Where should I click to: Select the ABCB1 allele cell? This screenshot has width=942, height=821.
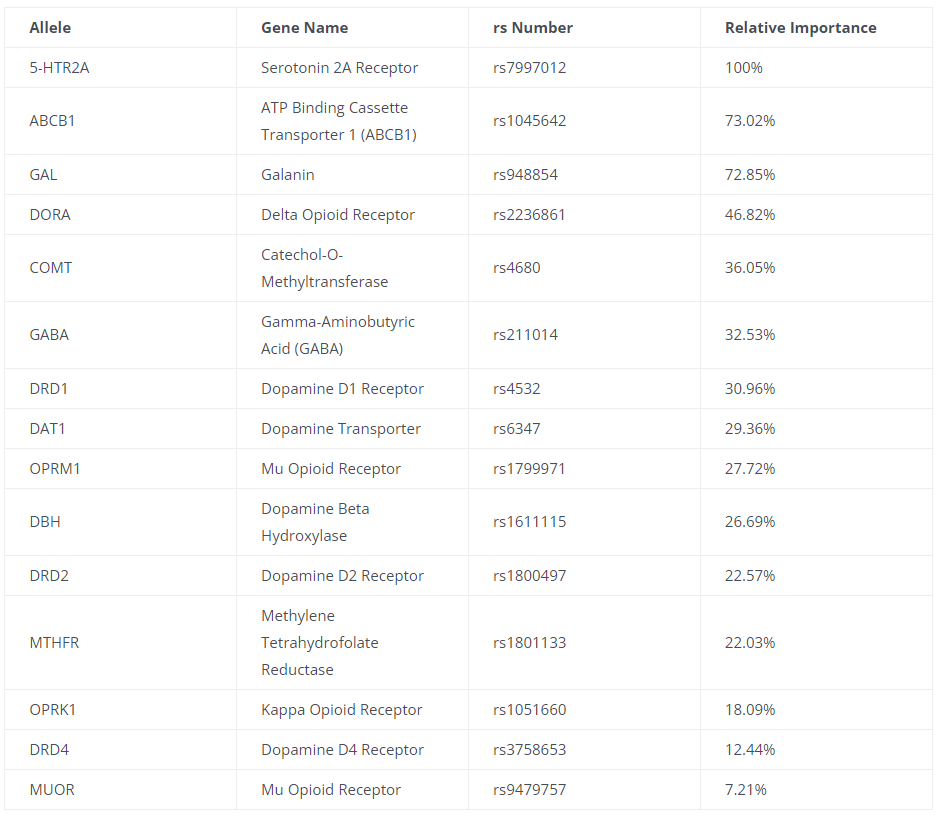52,121
